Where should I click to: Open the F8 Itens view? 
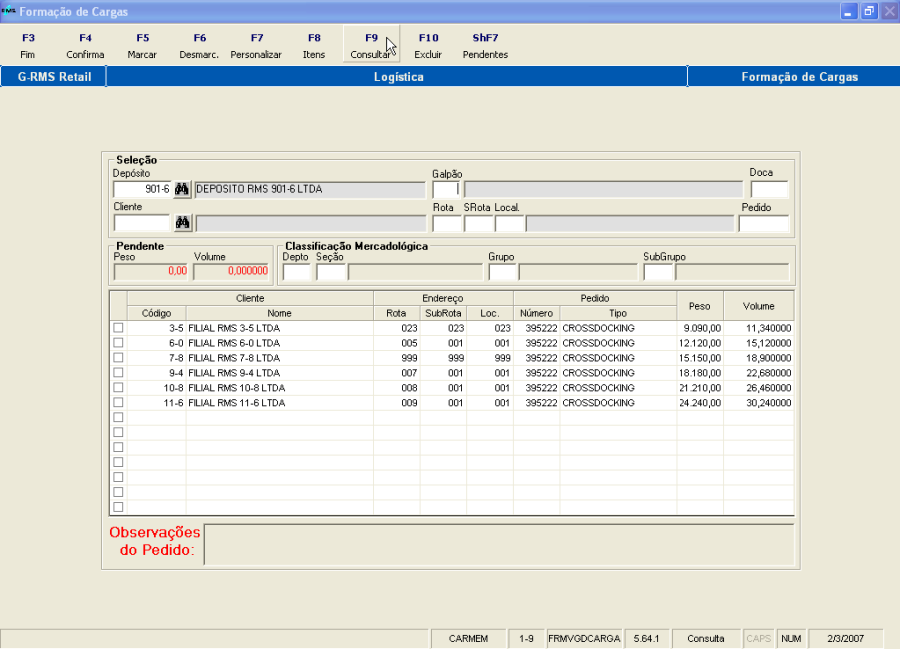(314, 45)
